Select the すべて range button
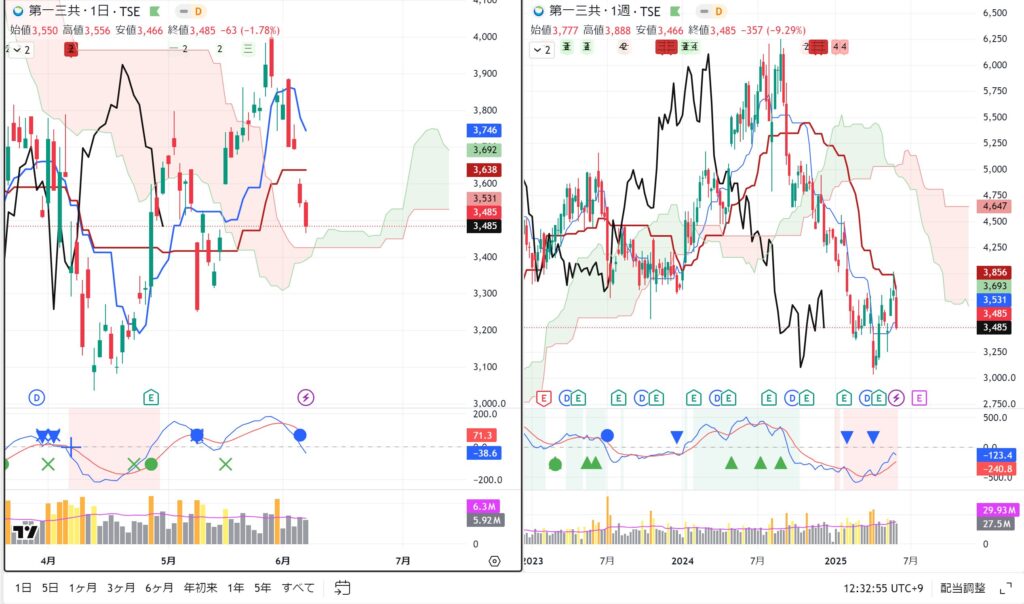Viewport: 1024px width, 604px height. tap(298, 588)
